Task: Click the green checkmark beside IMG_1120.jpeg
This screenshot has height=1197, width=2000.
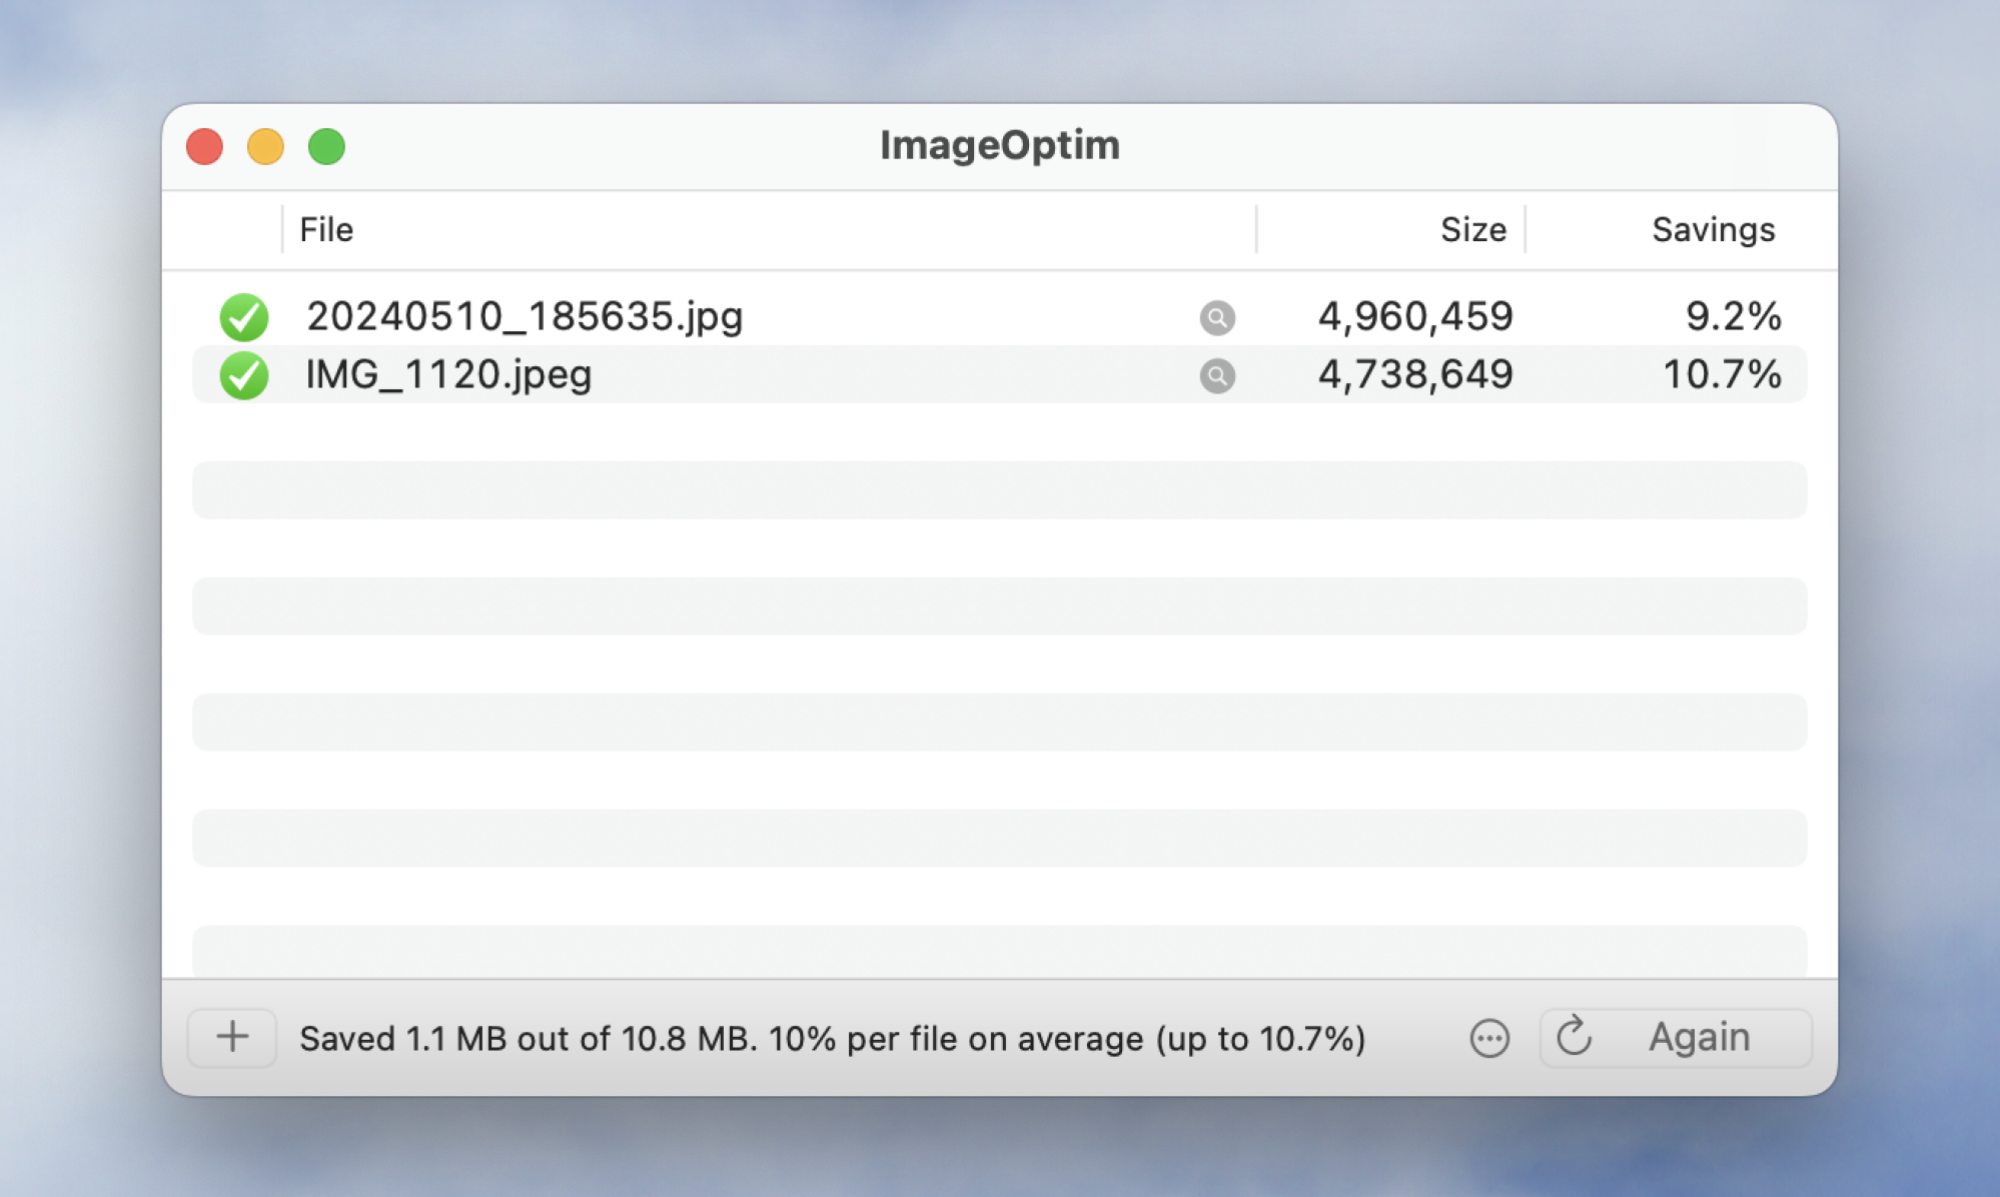Action: [x=244, y=375]
